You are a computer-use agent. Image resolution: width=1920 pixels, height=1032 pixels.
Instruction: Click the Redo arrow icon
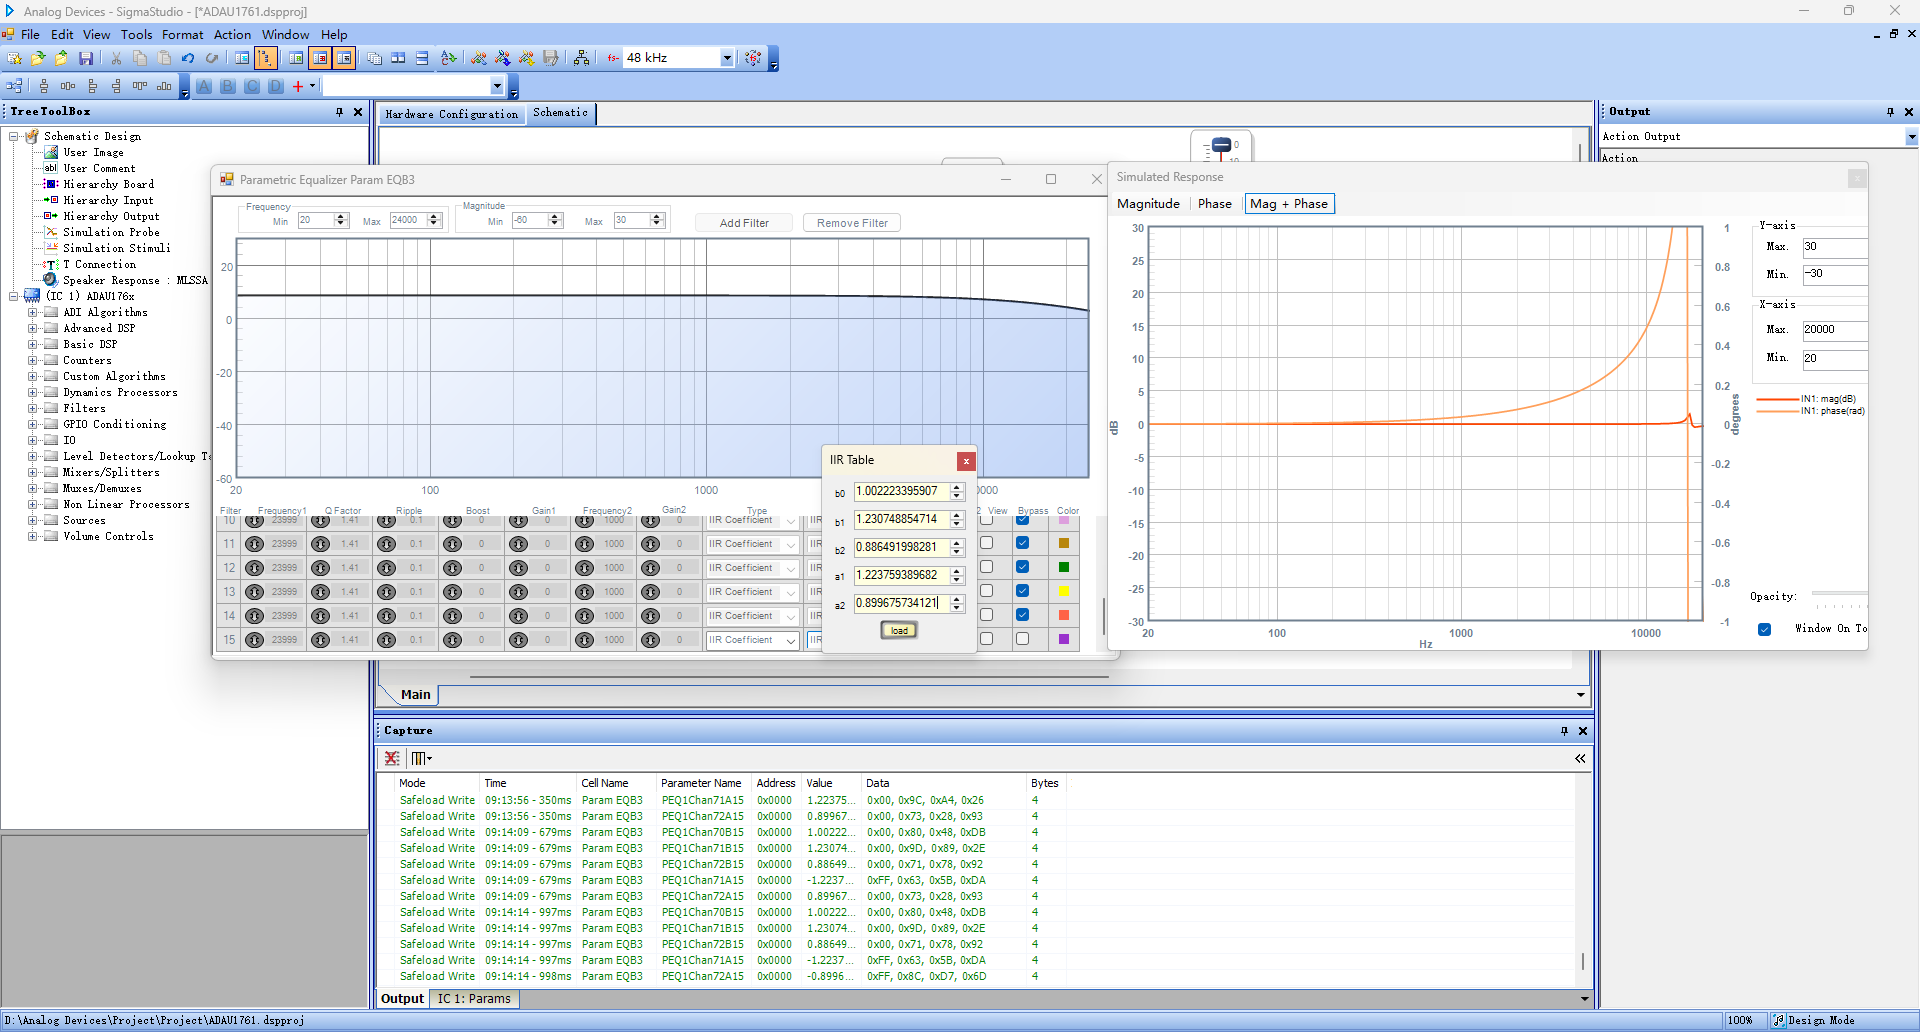(212, 58)
